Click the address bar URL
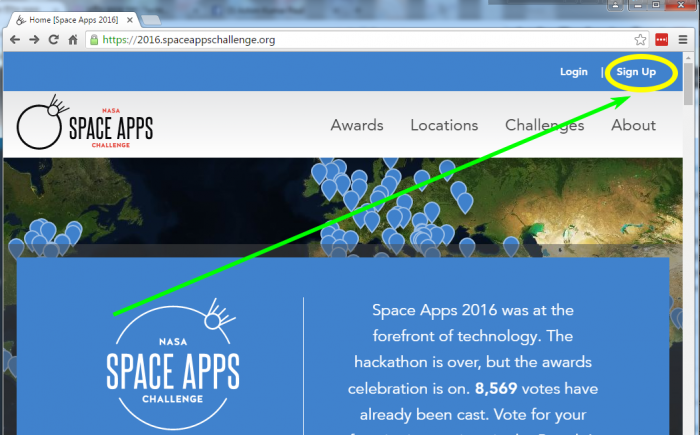The image size is (700, 435). point(189,40)
